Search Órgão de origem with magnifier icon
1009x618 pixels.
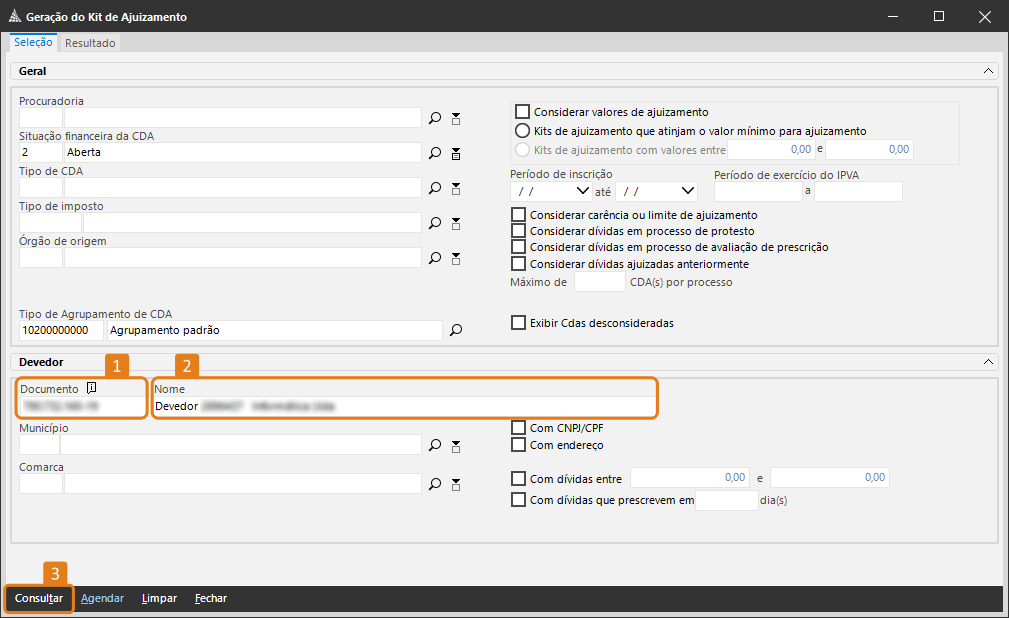pyautogui.click(x=435, y=258)
